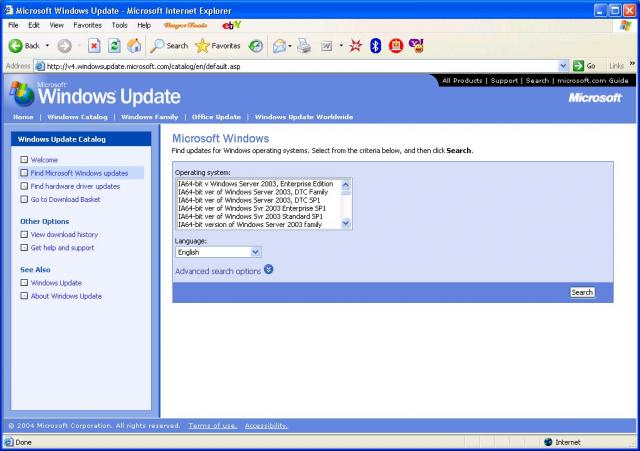Click the grayed Forward arrow icon
Image resolution: width=640 pixels, height=451 pixels.
64,46
